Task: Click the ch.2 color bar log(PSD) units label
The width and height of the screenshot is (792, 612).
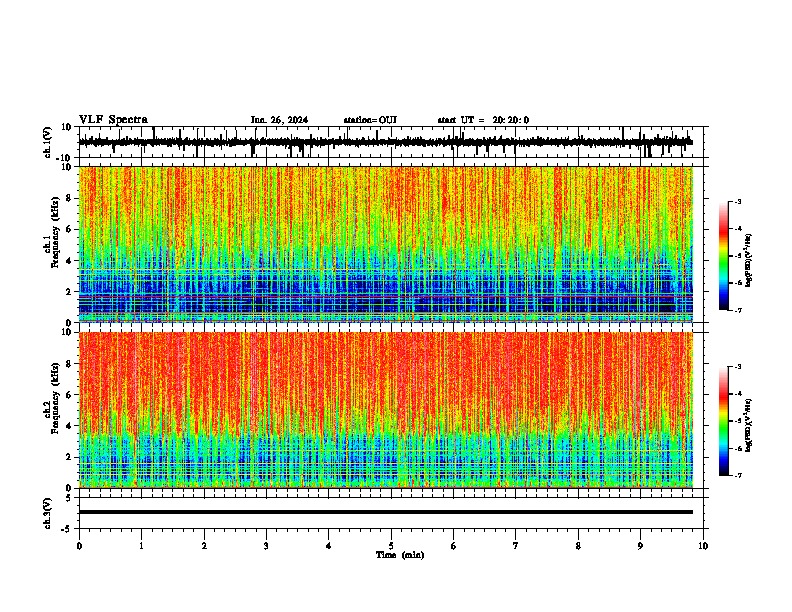Action: pos(749,425)
